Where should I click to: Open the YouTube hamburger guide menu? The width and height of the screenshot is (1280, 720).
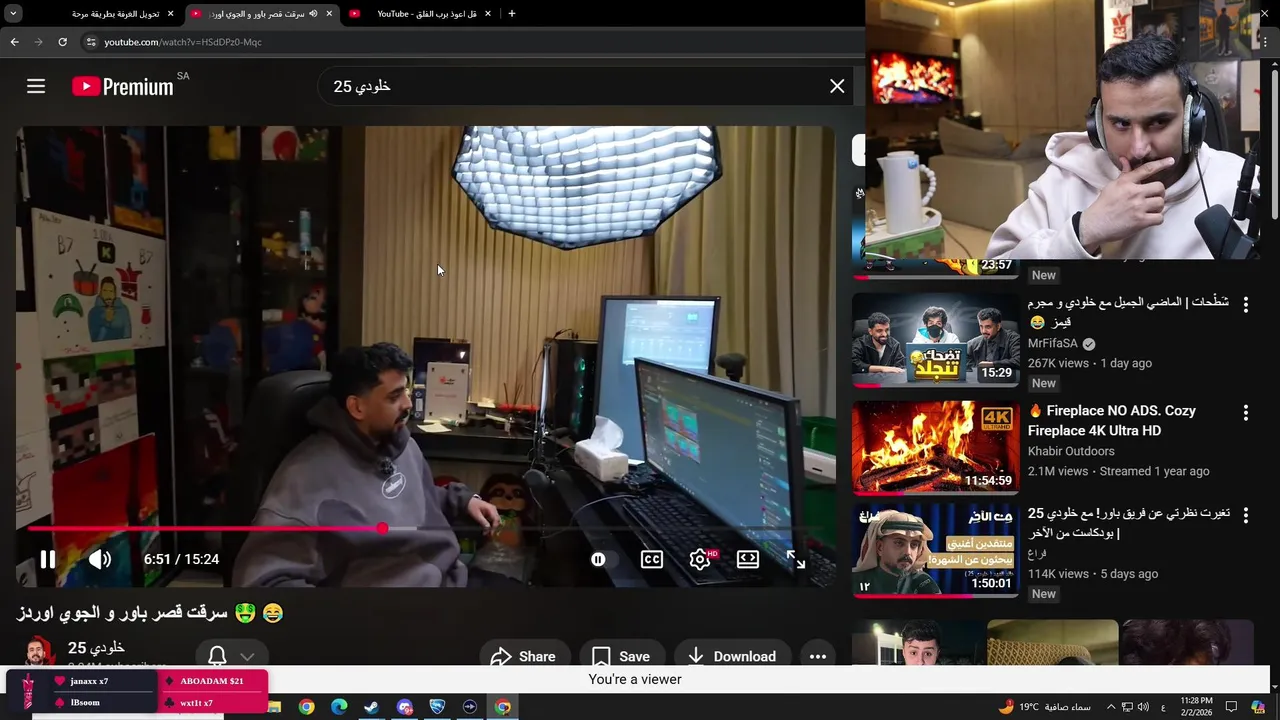[36, 87]
